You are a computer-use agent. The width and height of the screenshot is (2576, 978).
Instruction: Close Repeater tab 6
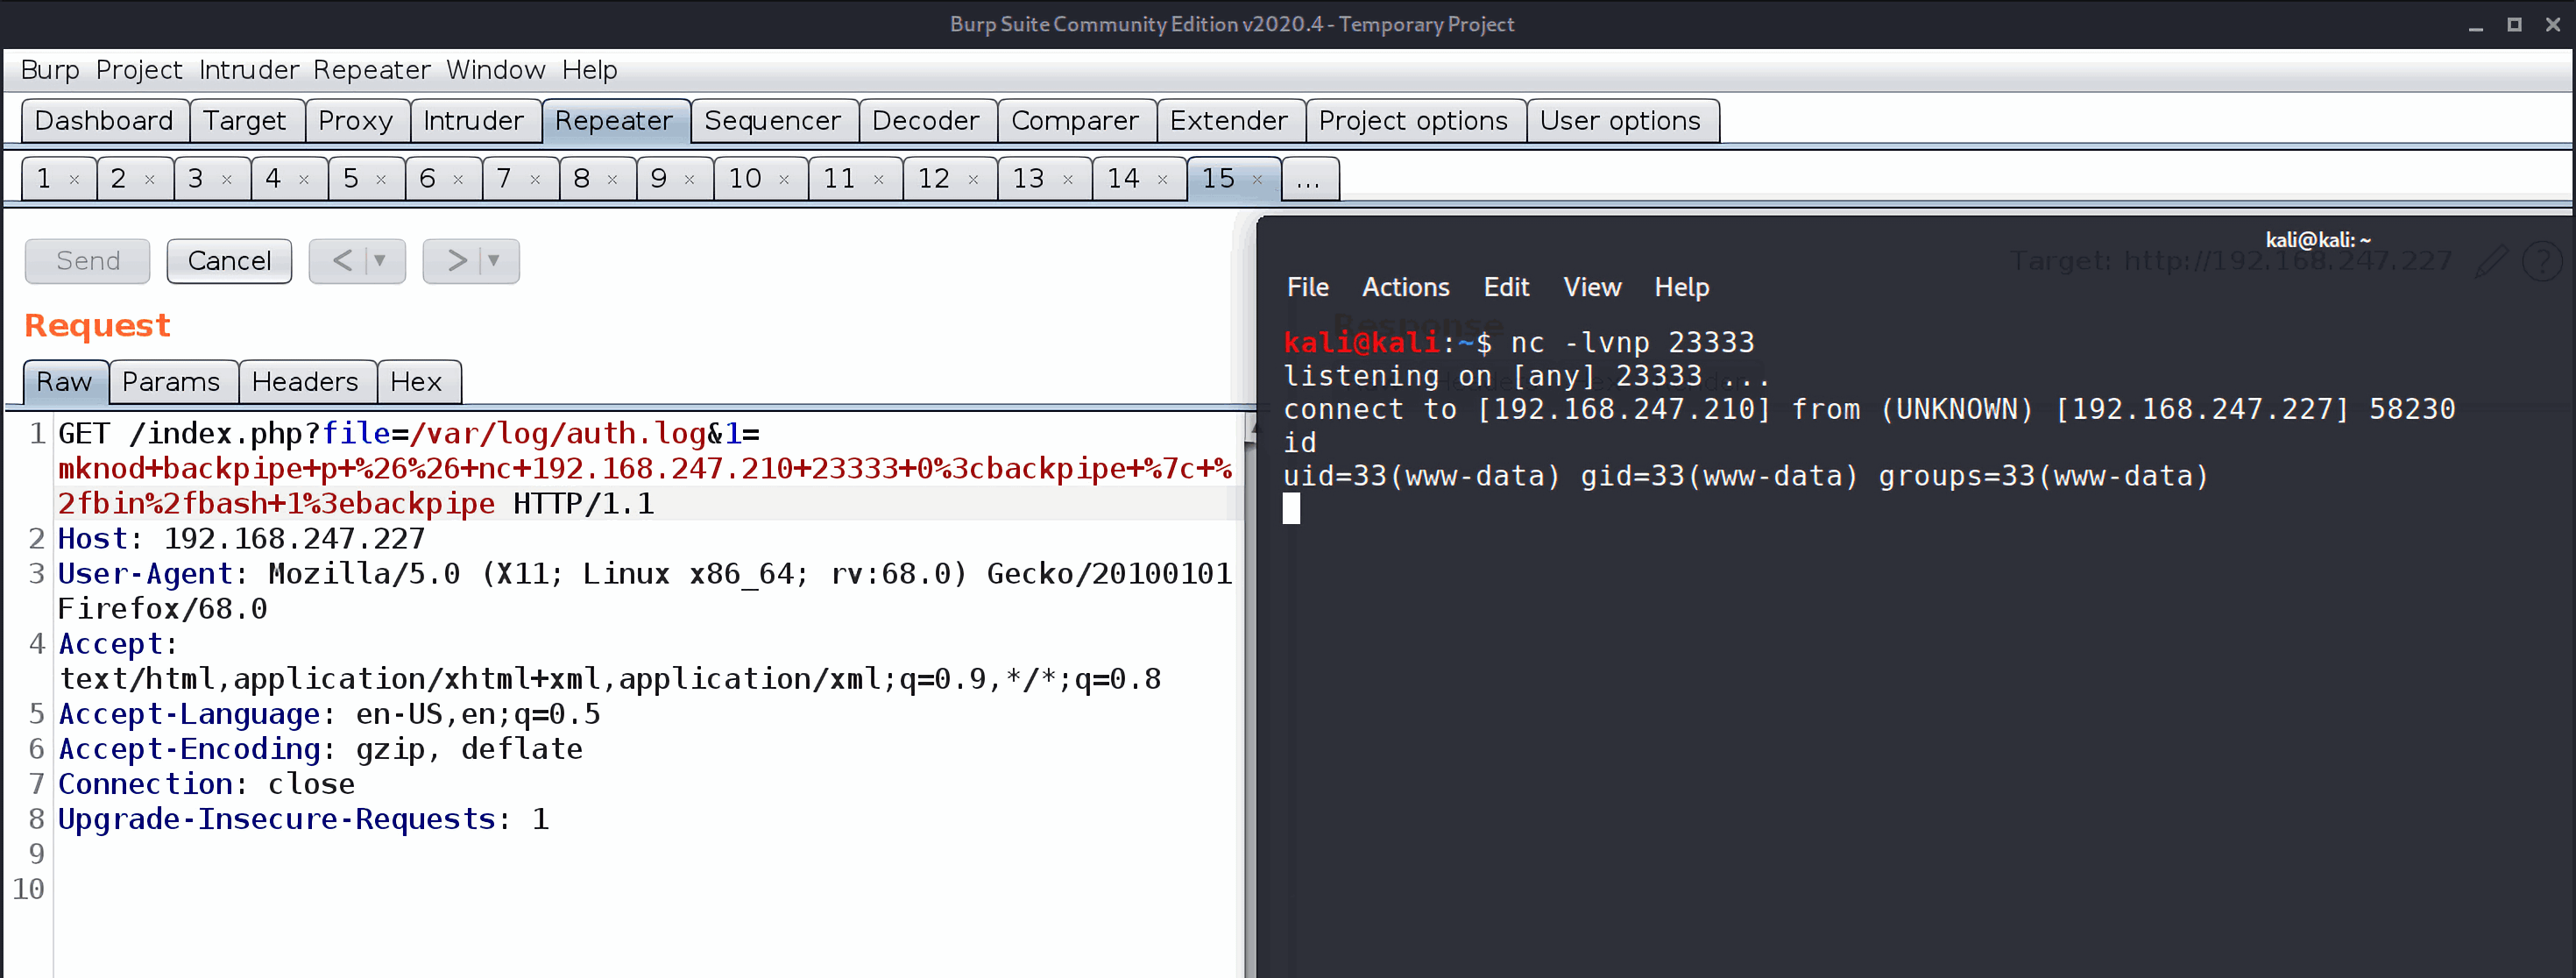tap(458, 180)
